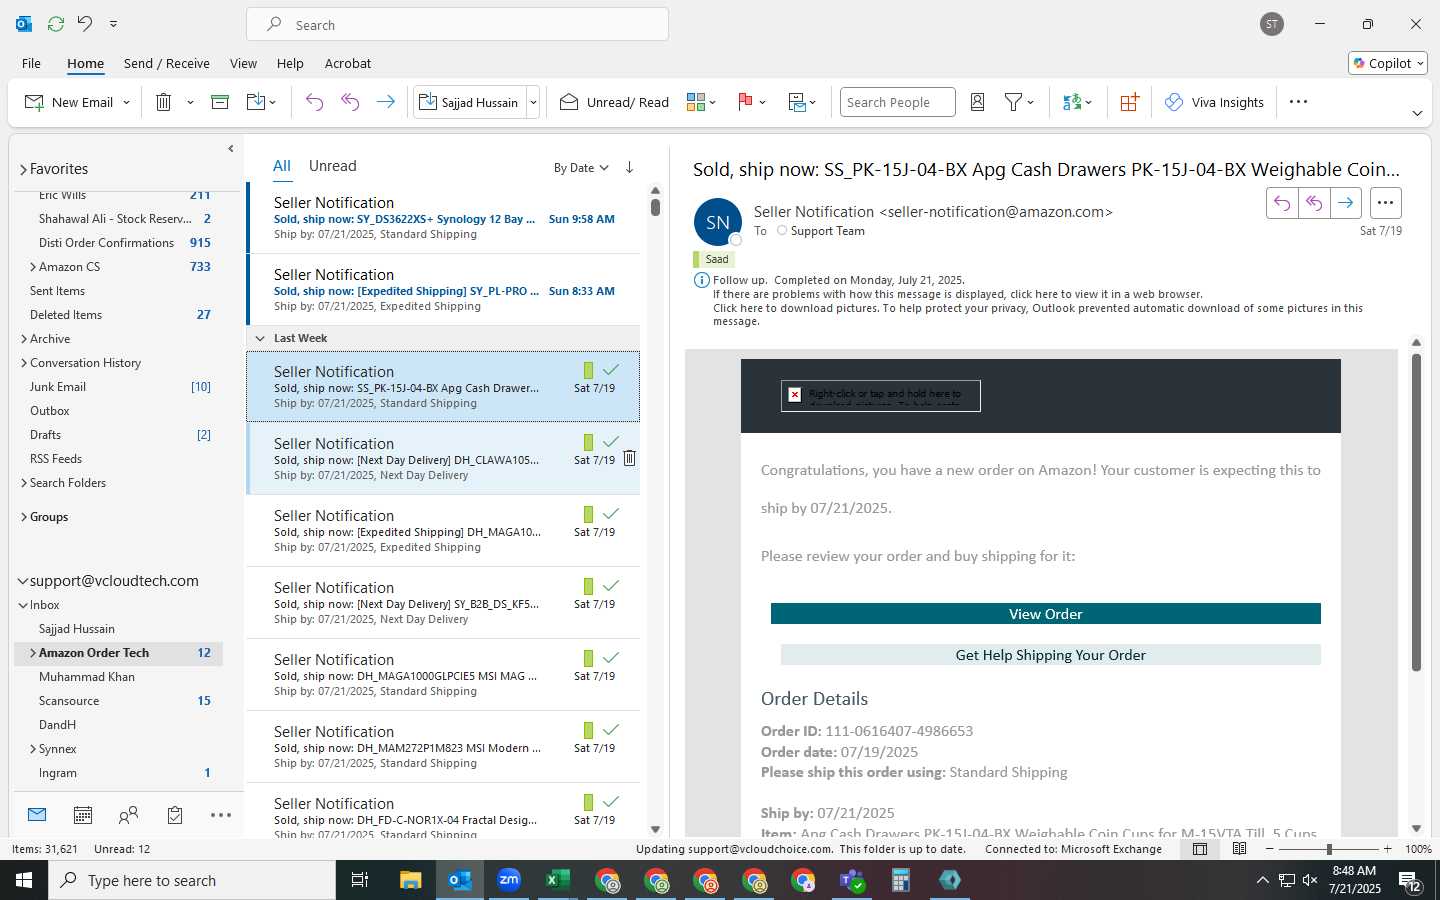1440x900 pixels.
Task: Click the View Order button
Action: point(1046,613)
